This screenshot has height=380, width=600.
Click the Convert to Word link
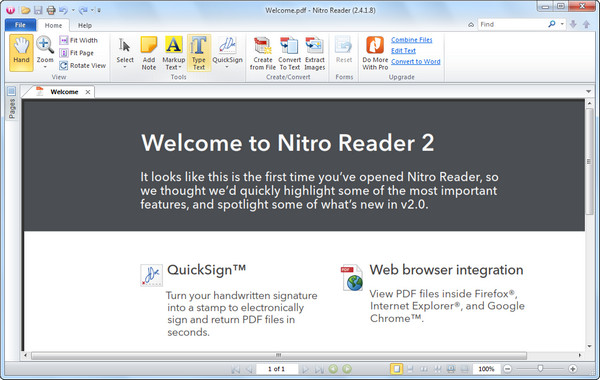[x=416, y=61]
